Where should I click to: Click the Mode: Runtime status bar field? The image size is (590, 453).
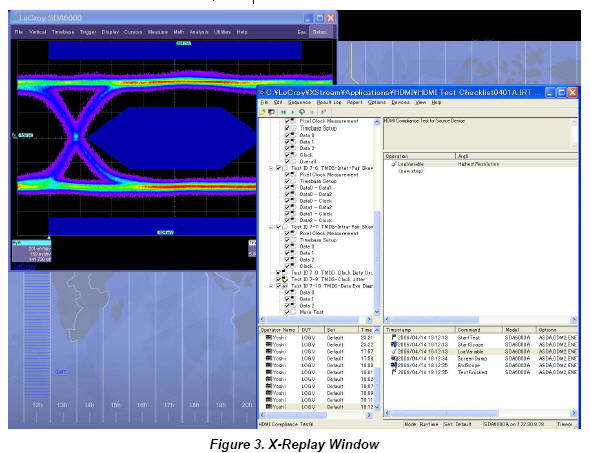[421, 424]
